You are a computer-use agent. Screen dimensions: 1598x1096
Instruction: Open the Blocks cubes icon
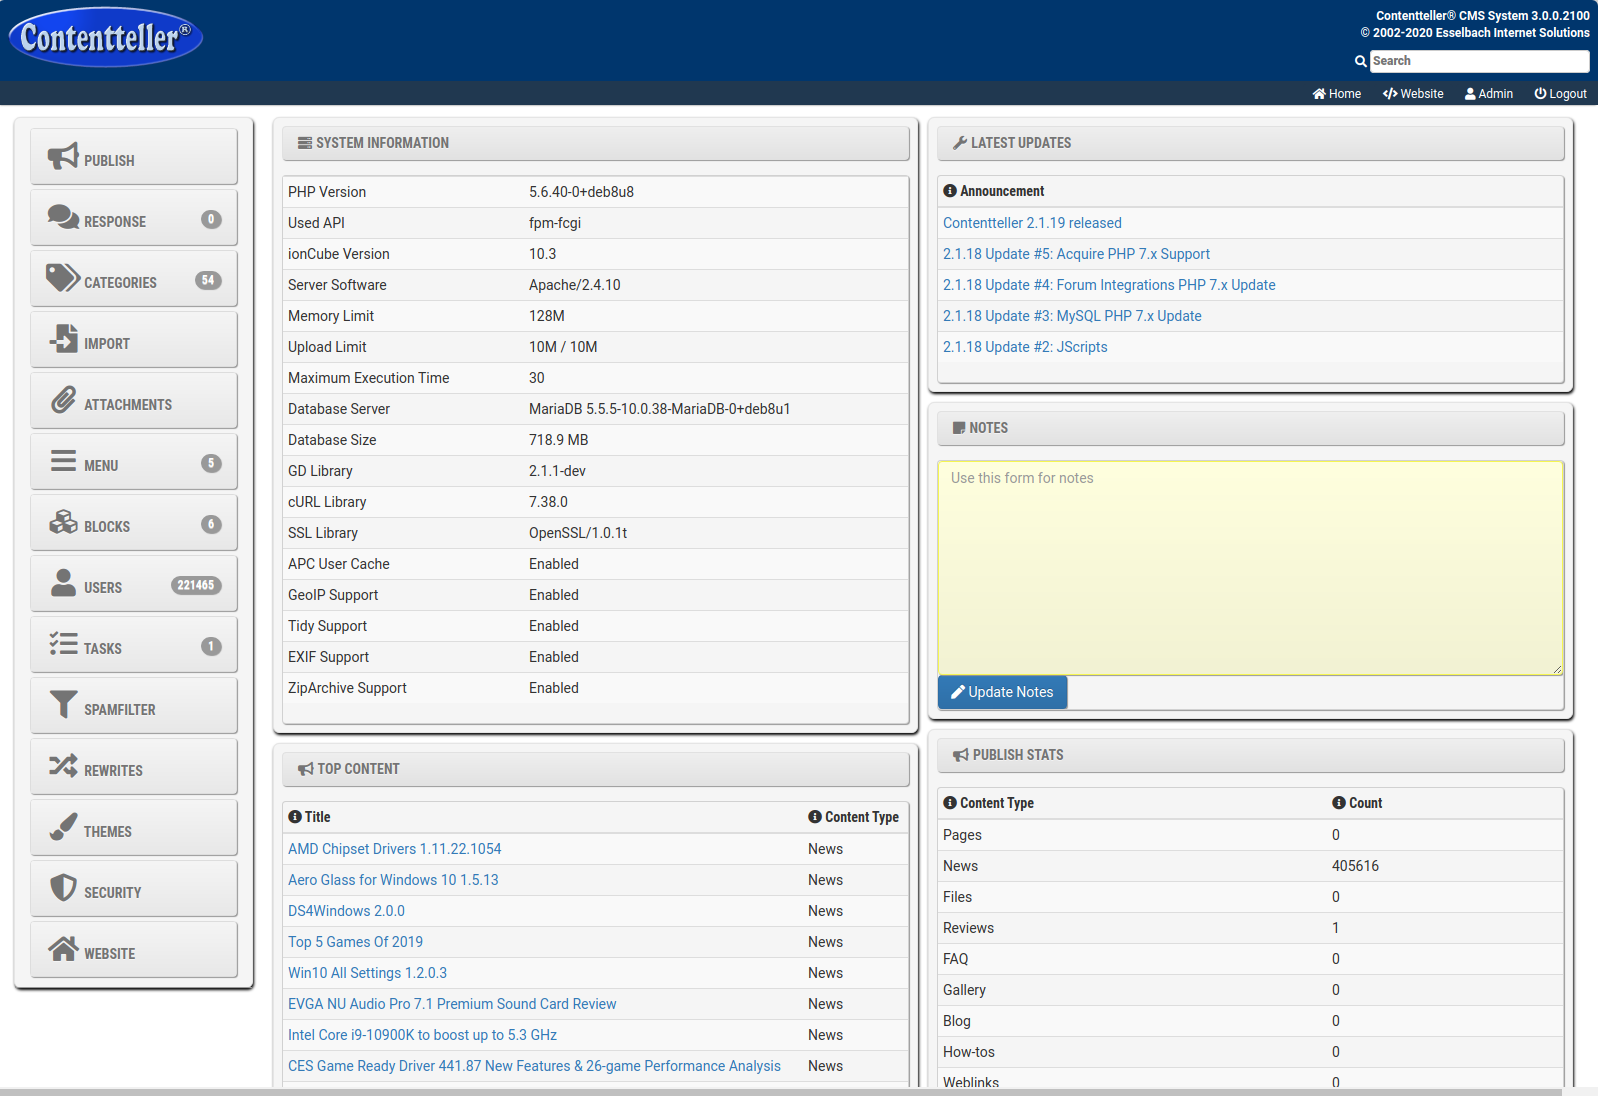63,522
